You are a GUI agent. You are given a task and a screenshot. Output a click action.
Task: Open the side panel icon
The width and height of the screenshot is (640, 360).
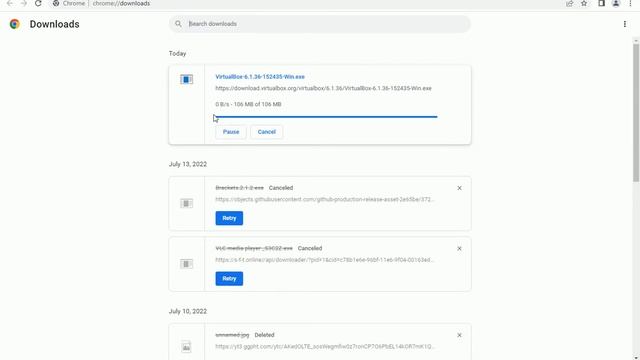tap(601, 3)
